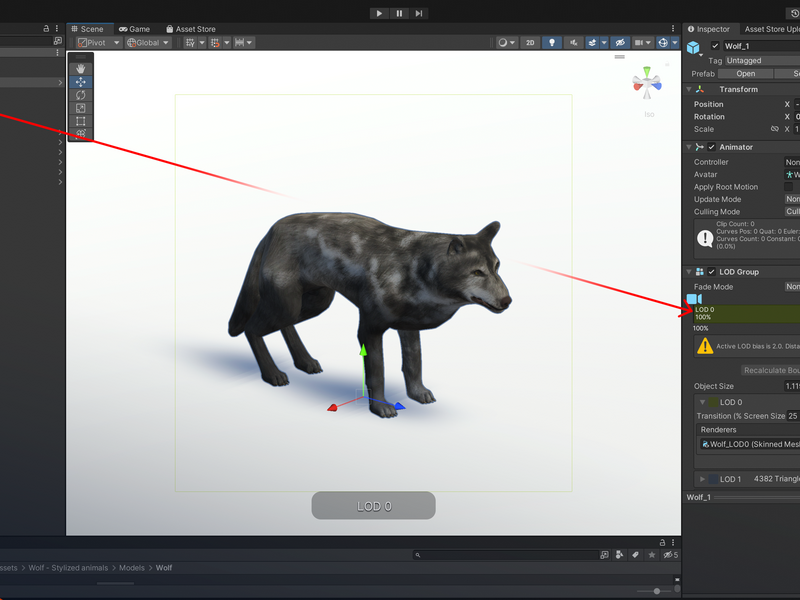Open Global handle rotation dropdown
Image resolution: width=800 pixels, height=600 pixels.
pyautogui.click(x=148, y=43)
